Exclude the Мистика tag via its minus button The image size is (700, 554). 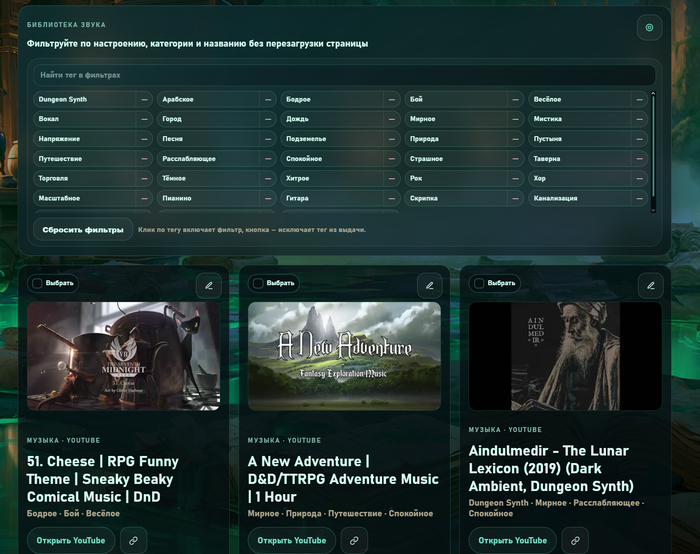click(x=639, y=119)
